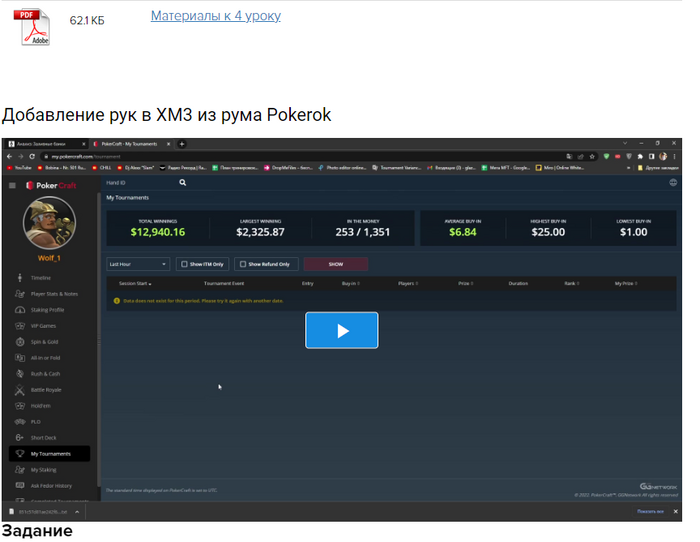Open Staking Profile in sidebar
The width and height of the screenshot is (700, 542).
coord(49,310)
